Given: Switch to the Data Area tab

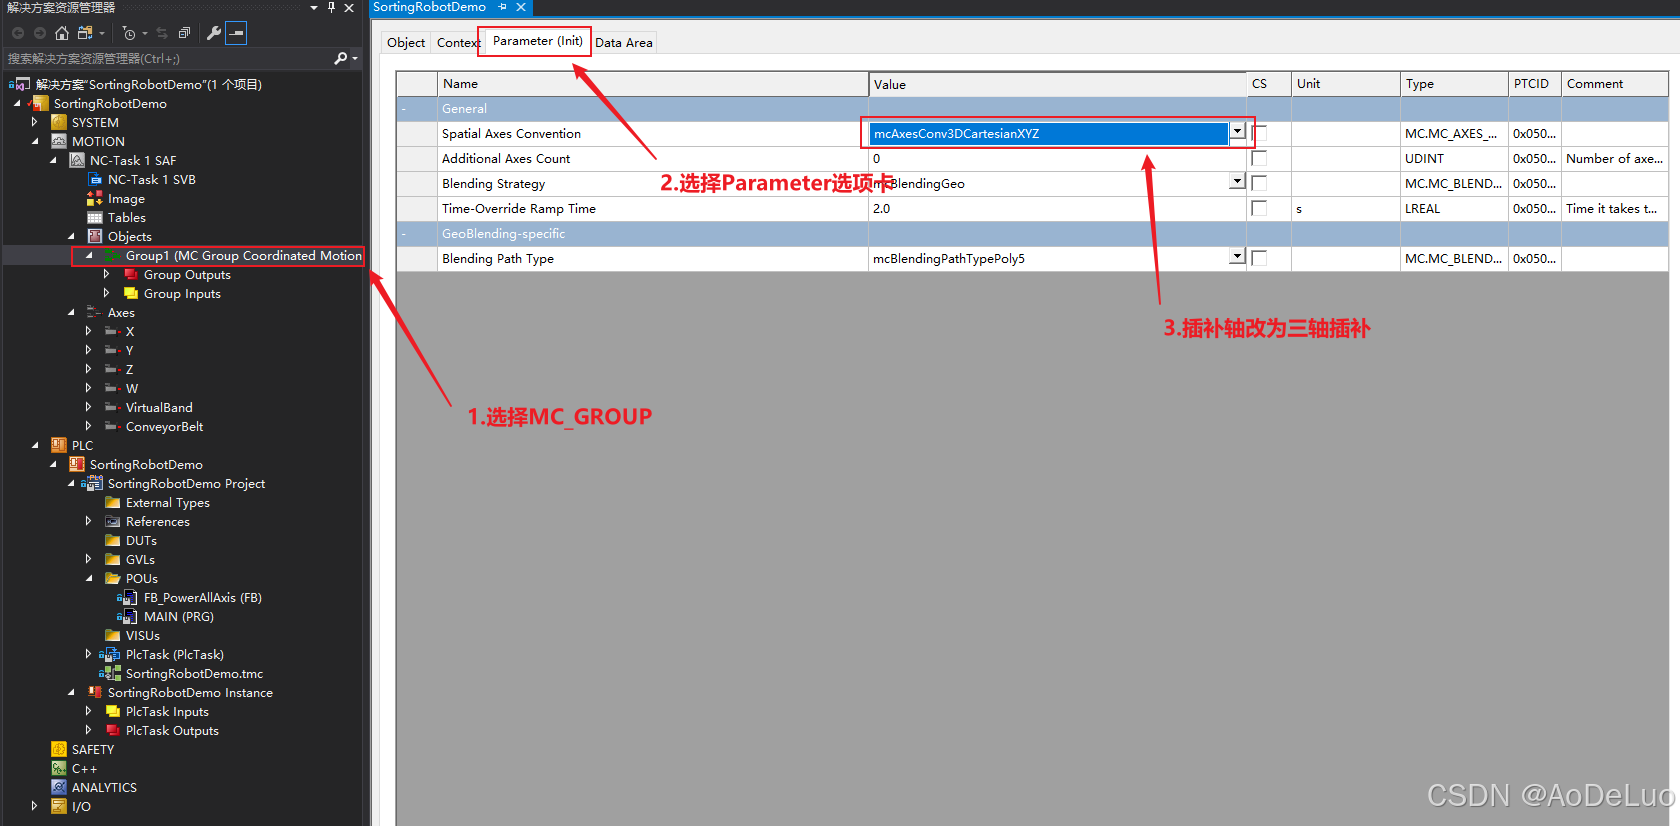Looking at the screenshot, I should [624, 42].
